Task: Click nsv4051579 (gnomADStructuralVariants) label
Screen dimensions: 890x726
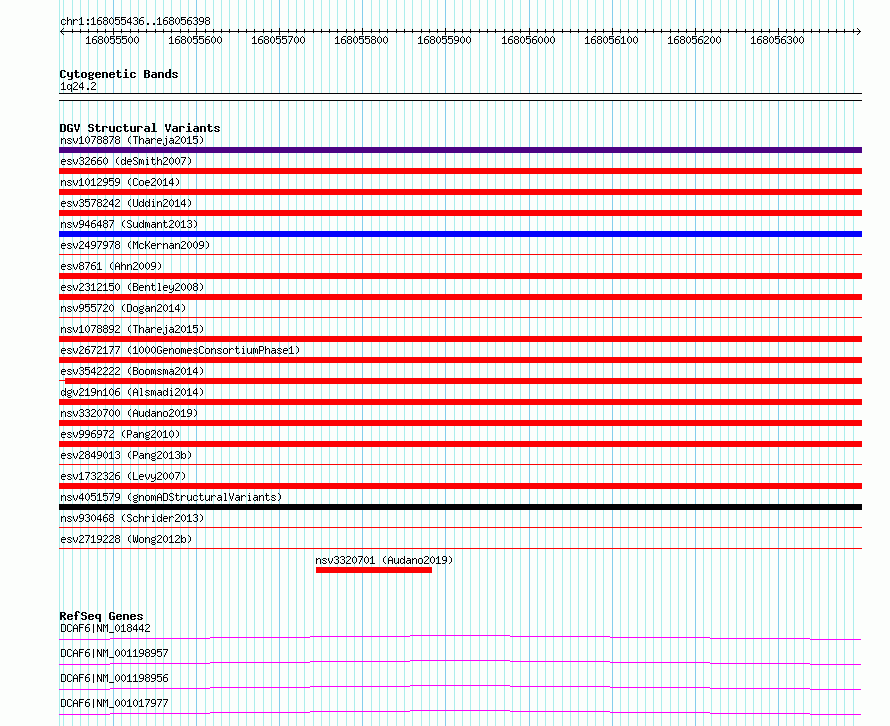Action: (171, 497)
